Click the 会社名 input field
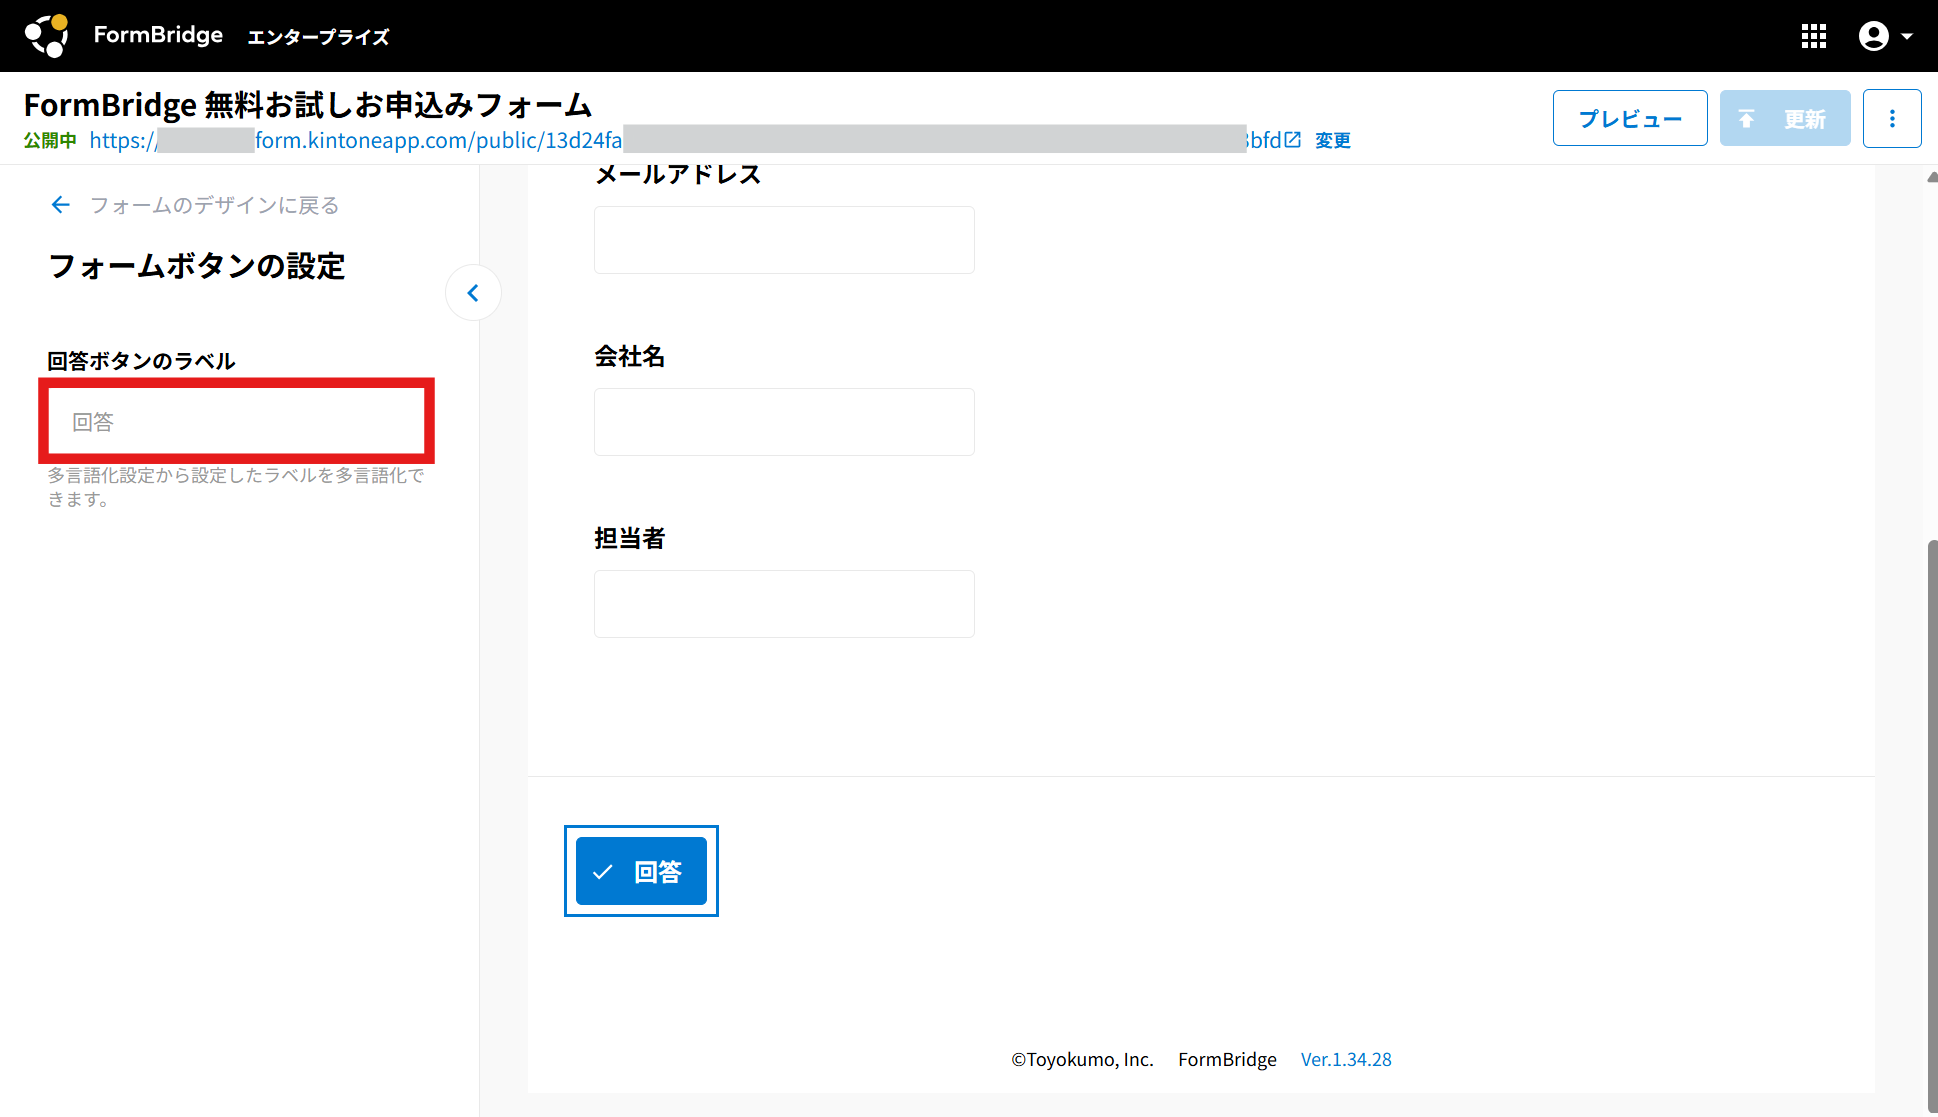Screen dimensions: 1938x1117 (x=784, y=422)
